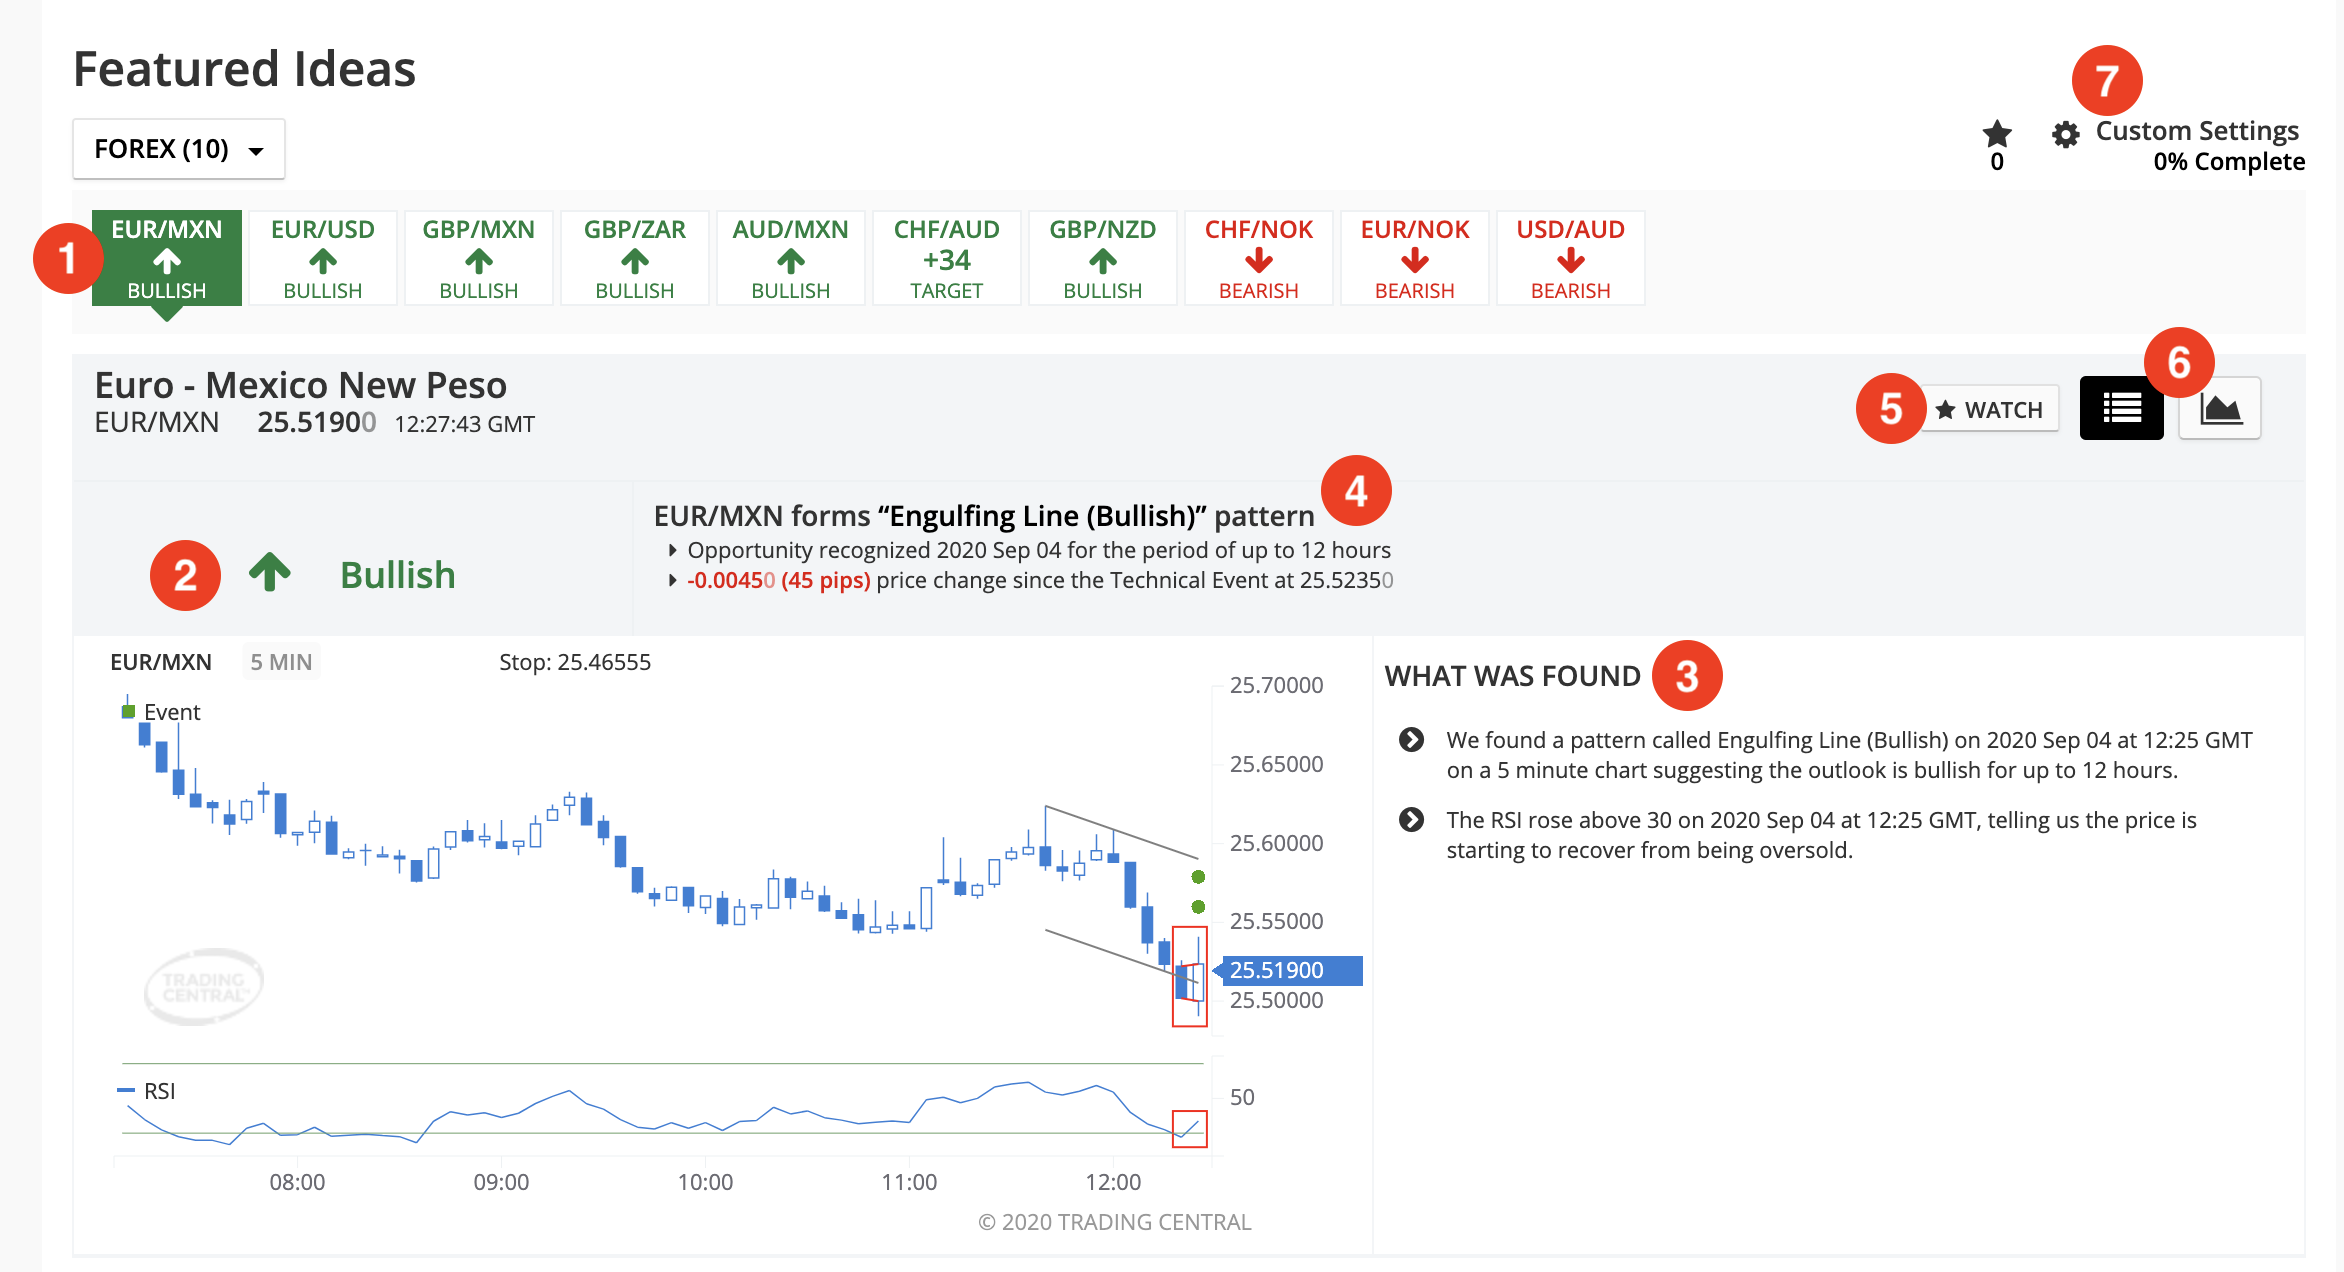Image resolution: width=2344 pixels, height=1272 pixels.
Task: Switch to the list detail view icon
Action: coord(2121,408)
